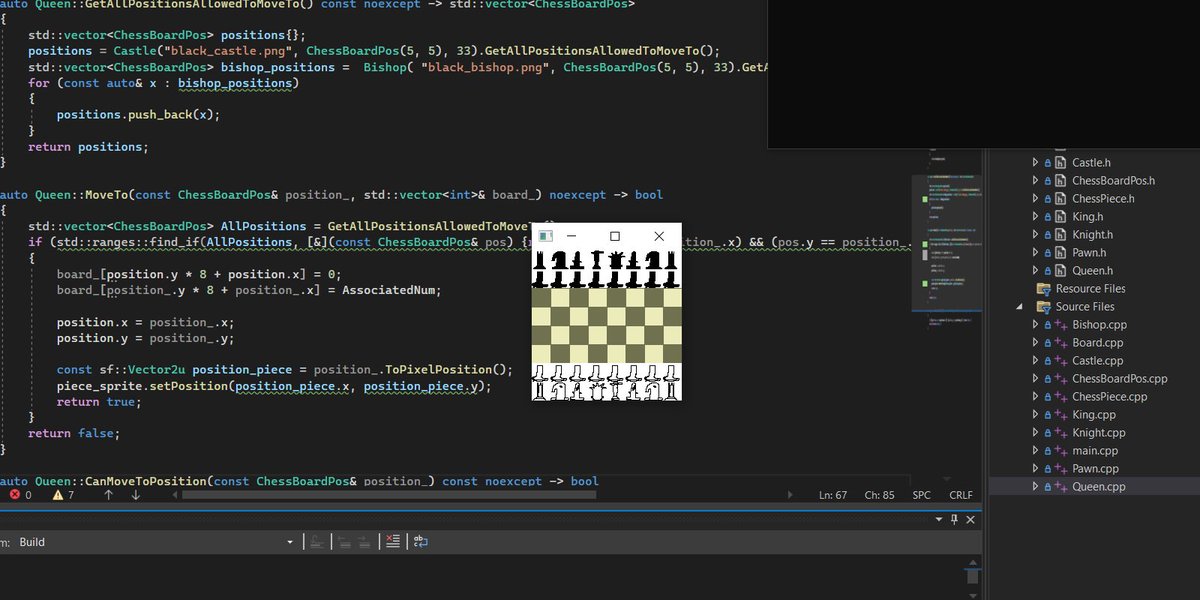The height and width of the screenshot is (600, 1200).
Task: Toggle word wrap in the Output window
Action: [x=421, y=542]
